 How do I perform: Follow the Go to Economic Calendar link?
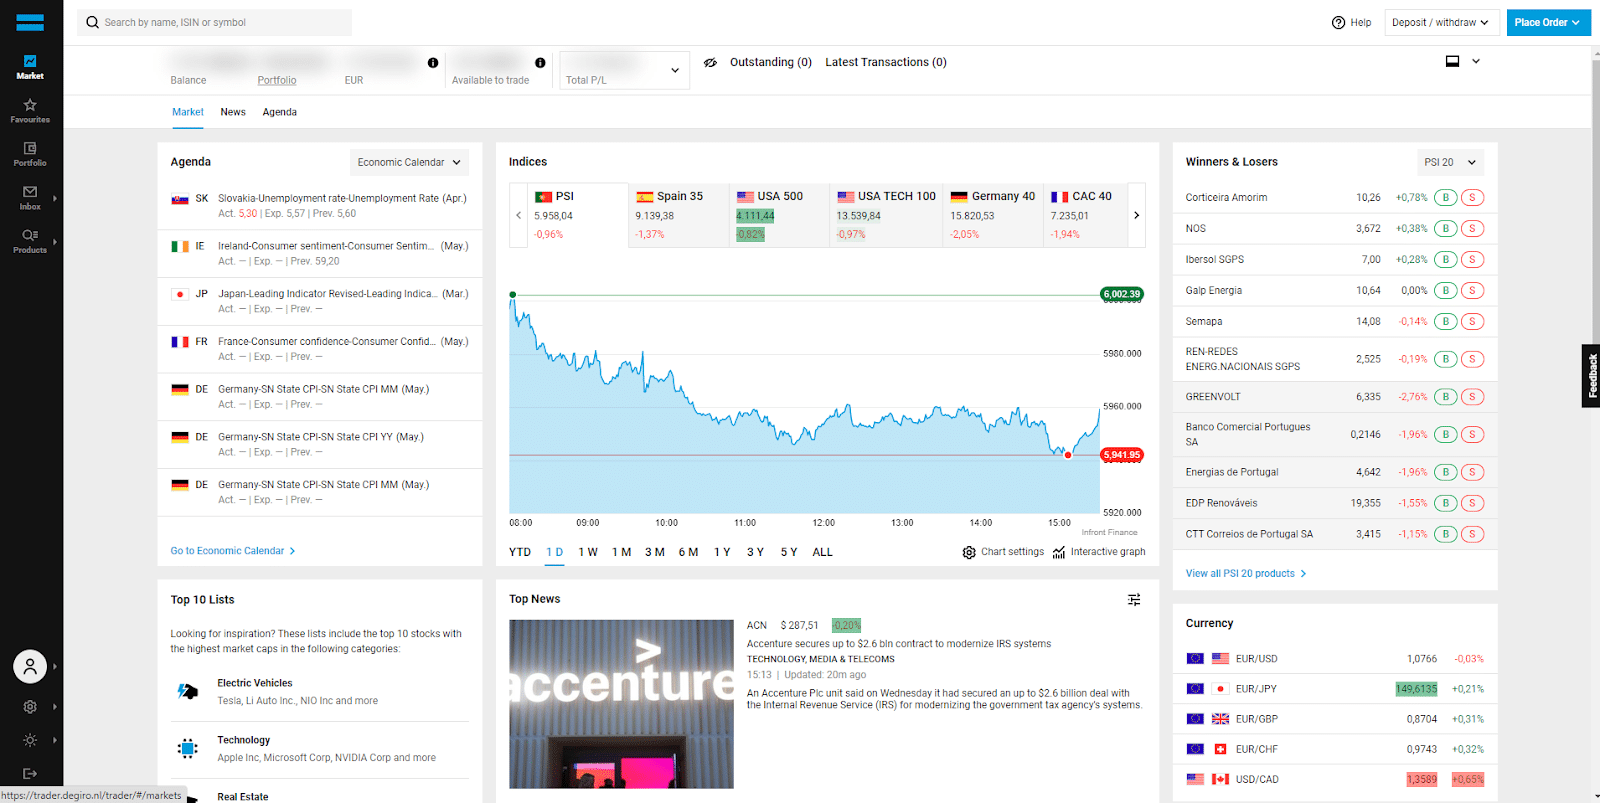(x=233, y=551)
